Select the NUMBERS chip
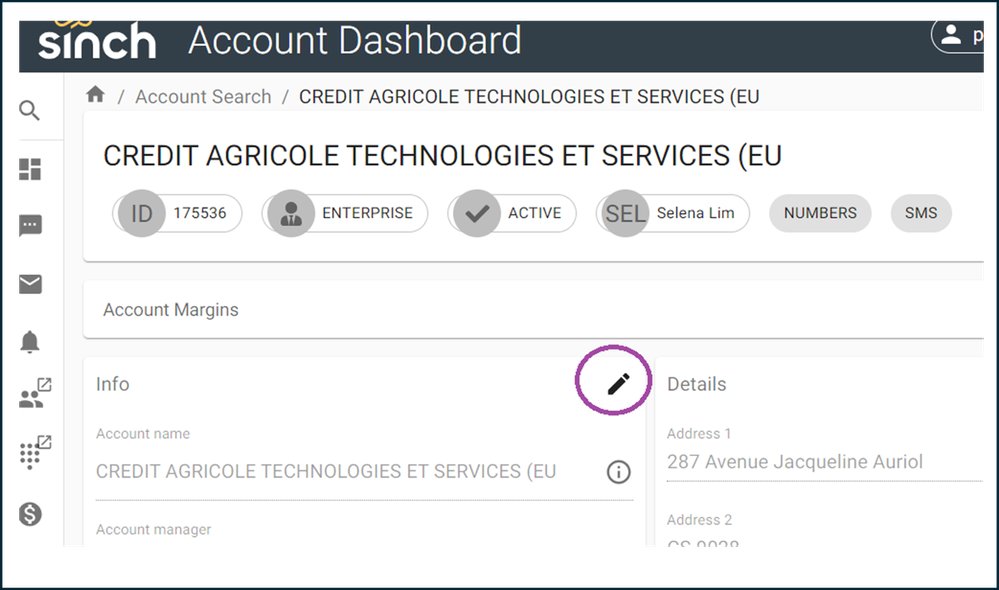Image resolution: width=999 pixels, height=590 pixels. (820, 213)
